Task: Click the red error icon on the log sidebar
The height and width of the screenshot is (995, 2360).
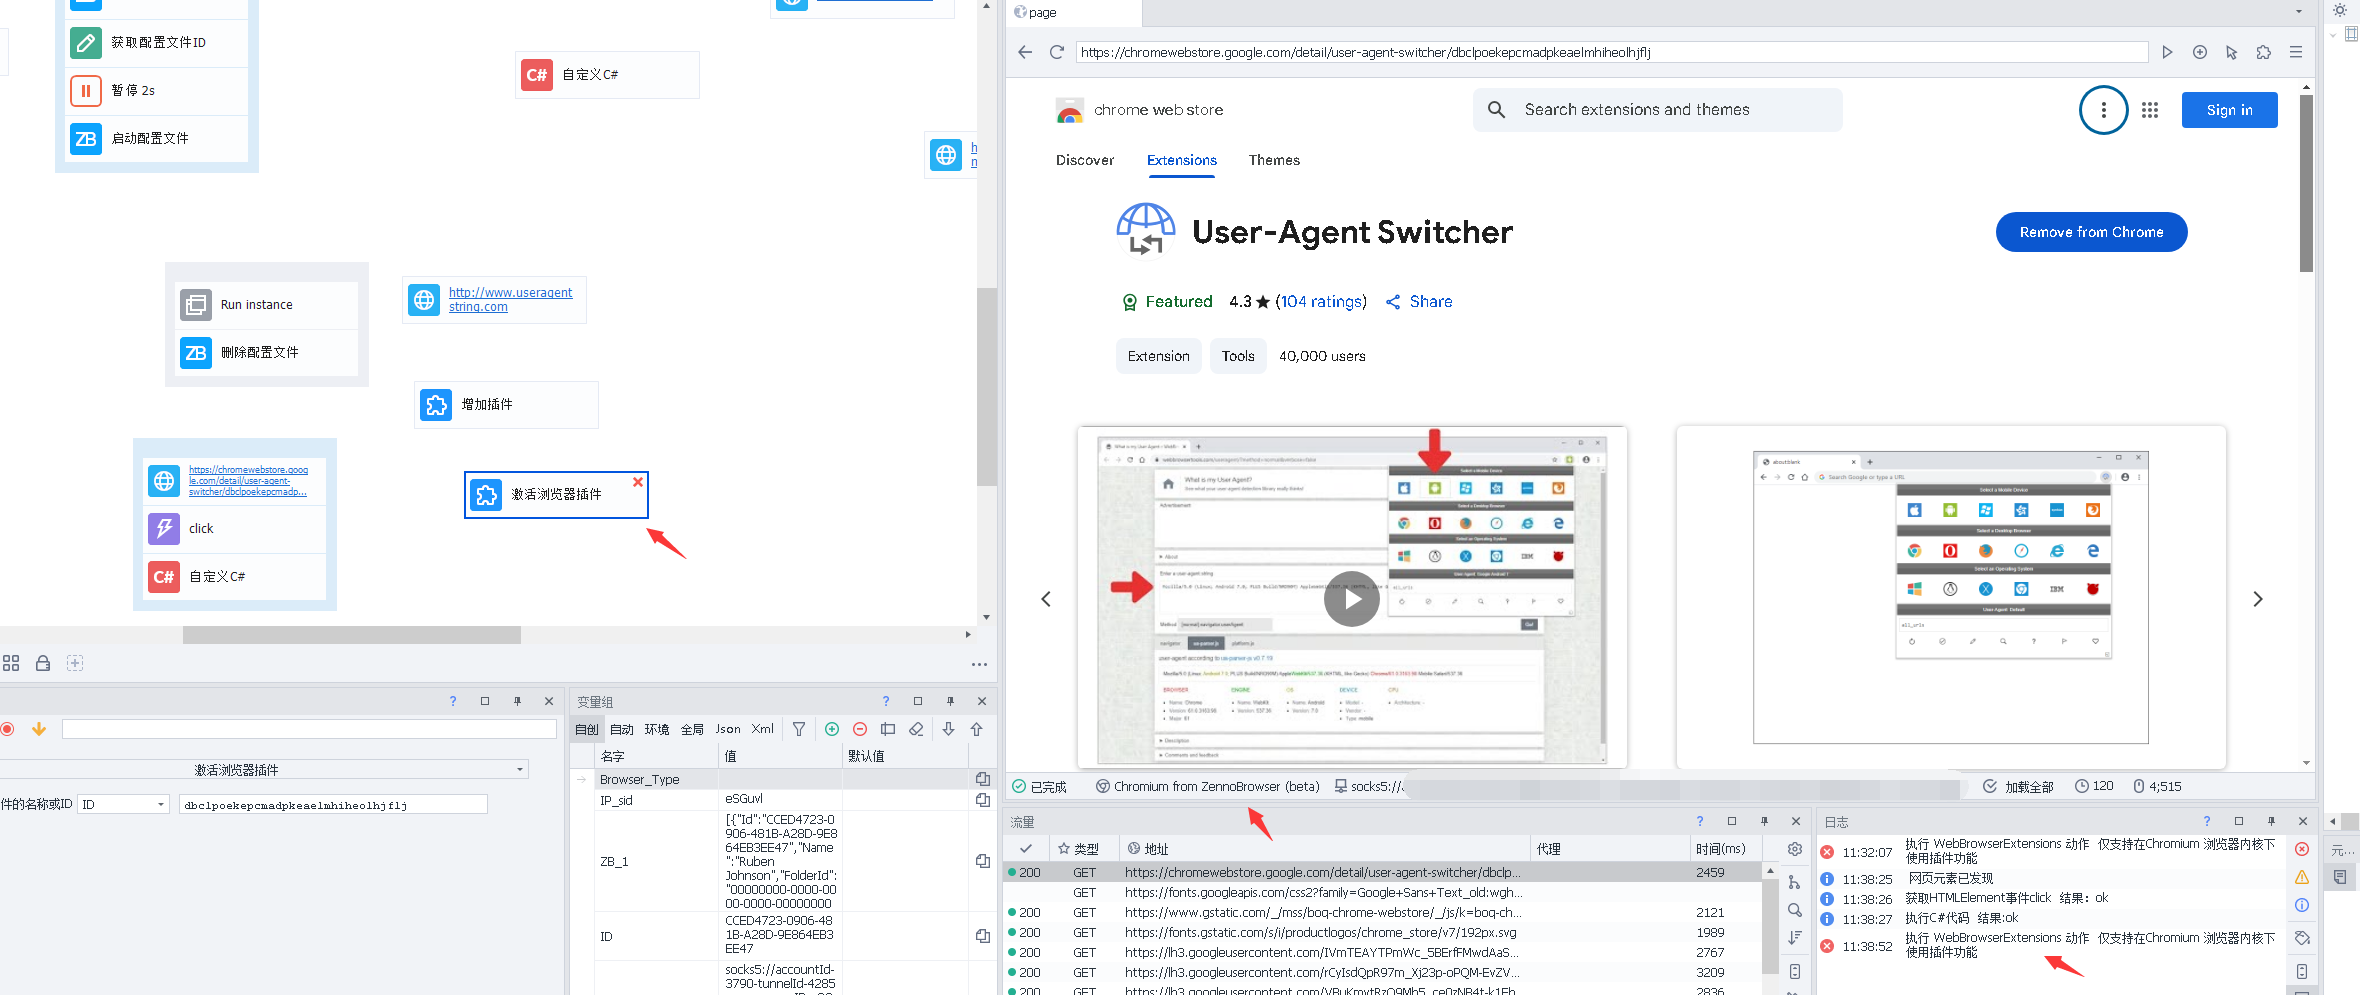Action: tap(2302, 849)
